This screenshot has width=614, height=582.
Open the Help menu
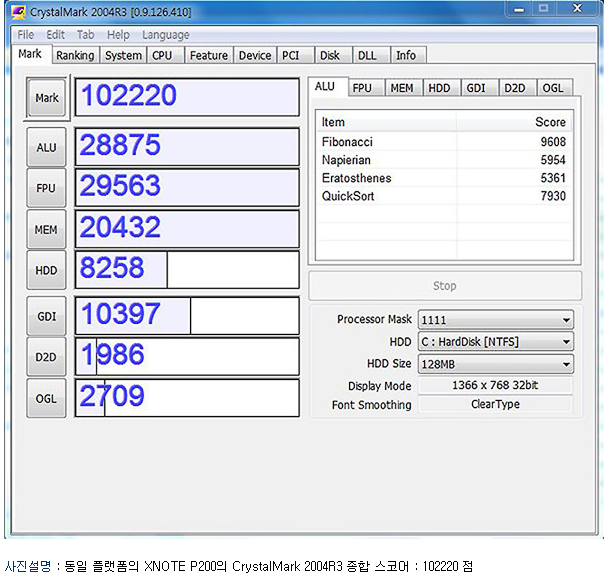(118, 35)
